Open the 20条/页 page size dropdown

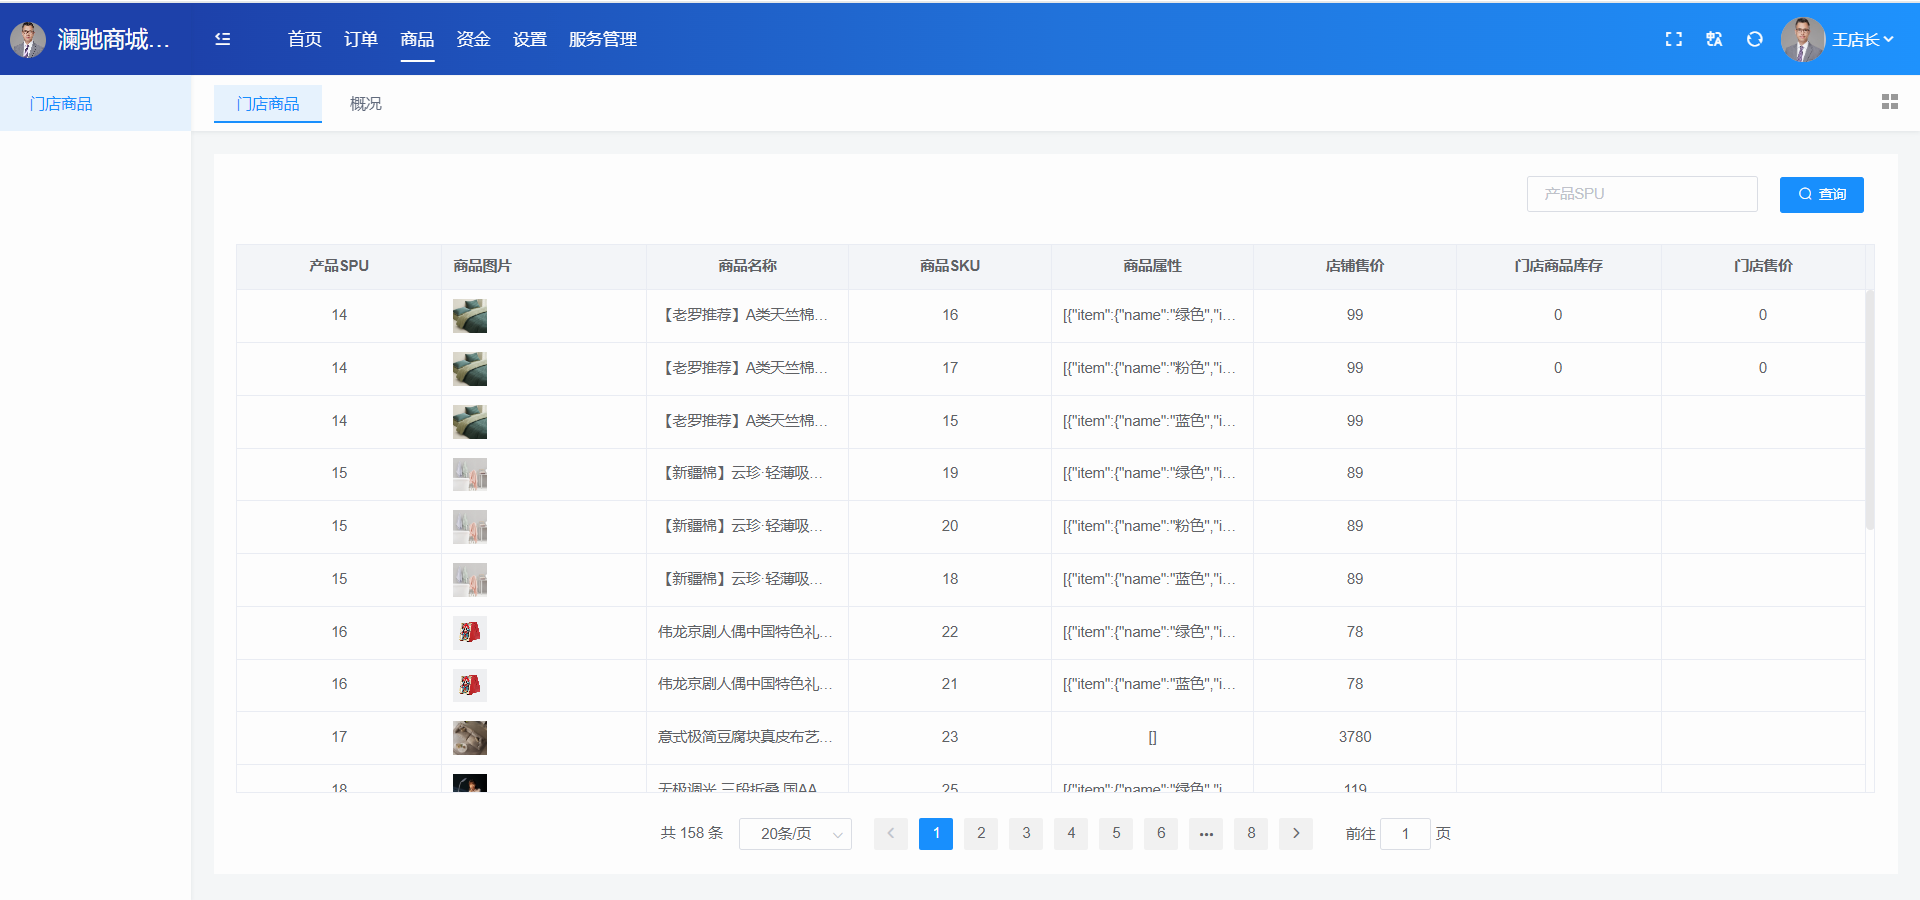click(795, 833)
